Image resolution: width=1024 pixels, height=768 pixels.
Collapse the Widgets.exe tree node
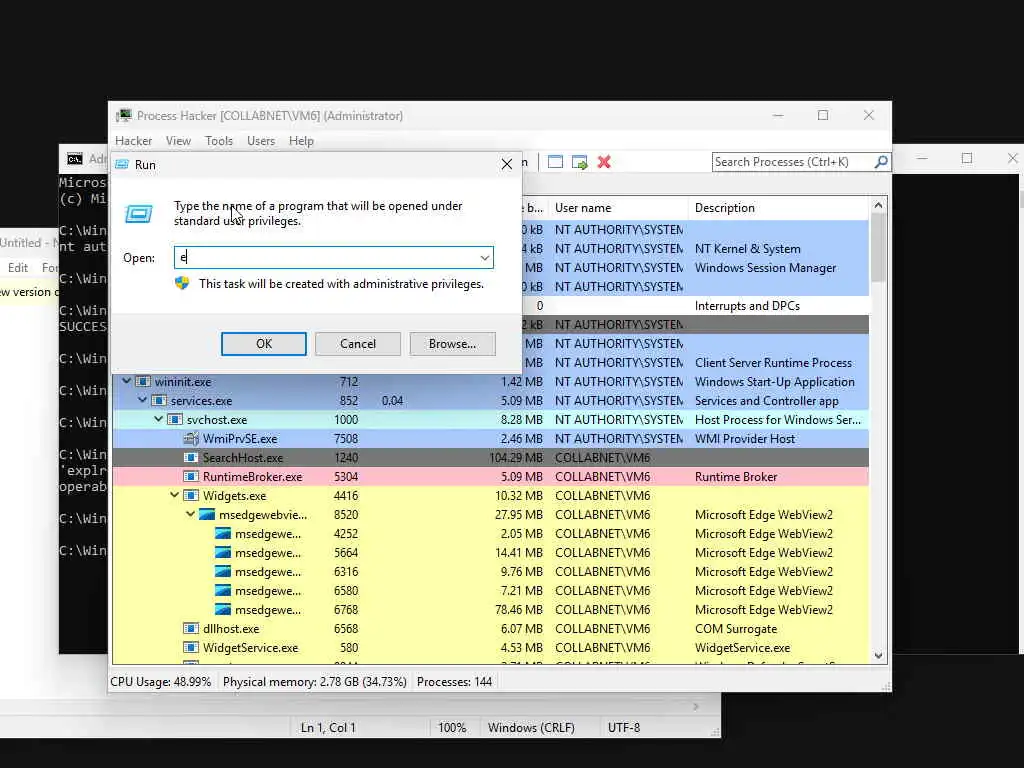click(x=174, y=495)
